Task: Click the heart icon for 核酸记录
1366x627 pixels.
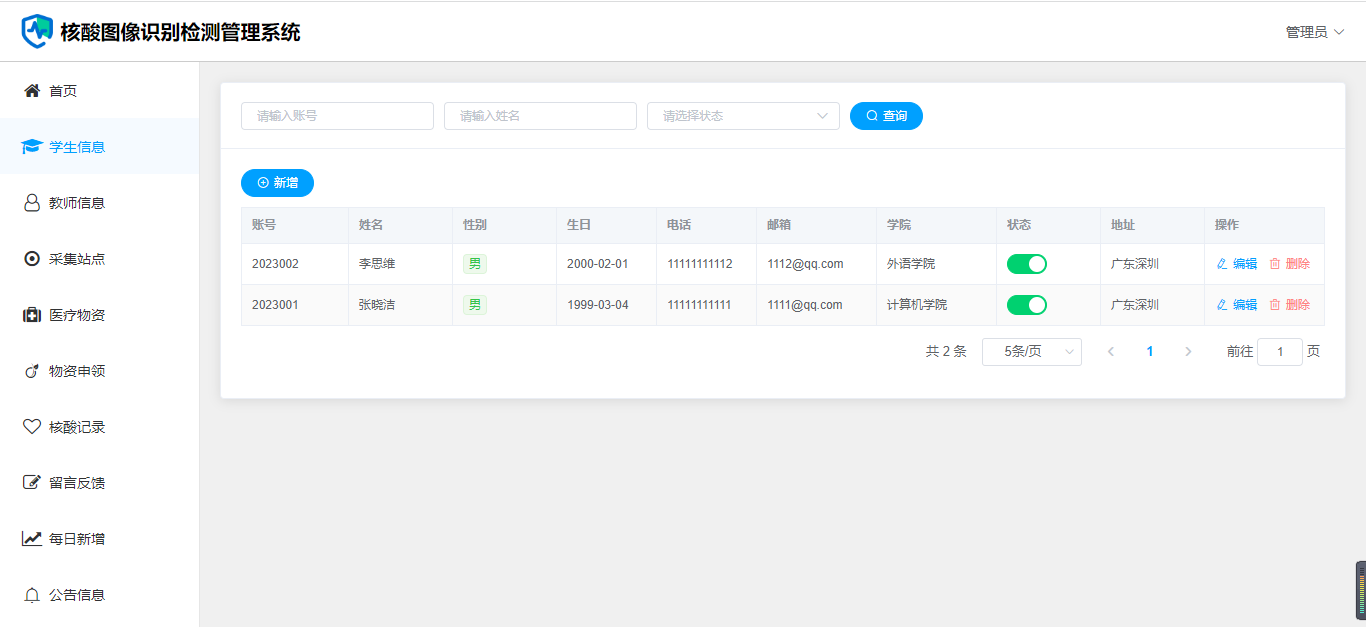Action: coord(32,427)
